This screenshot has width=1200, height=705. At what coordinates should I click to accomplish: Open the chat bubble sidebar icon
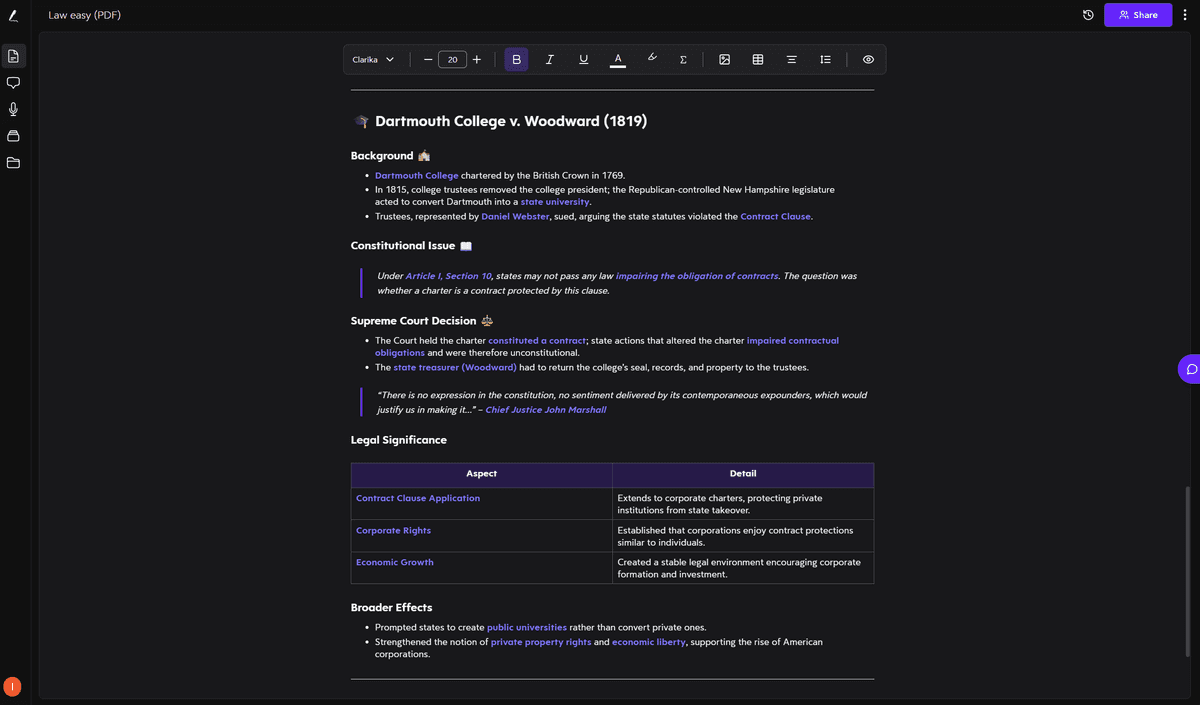[14, 82]
